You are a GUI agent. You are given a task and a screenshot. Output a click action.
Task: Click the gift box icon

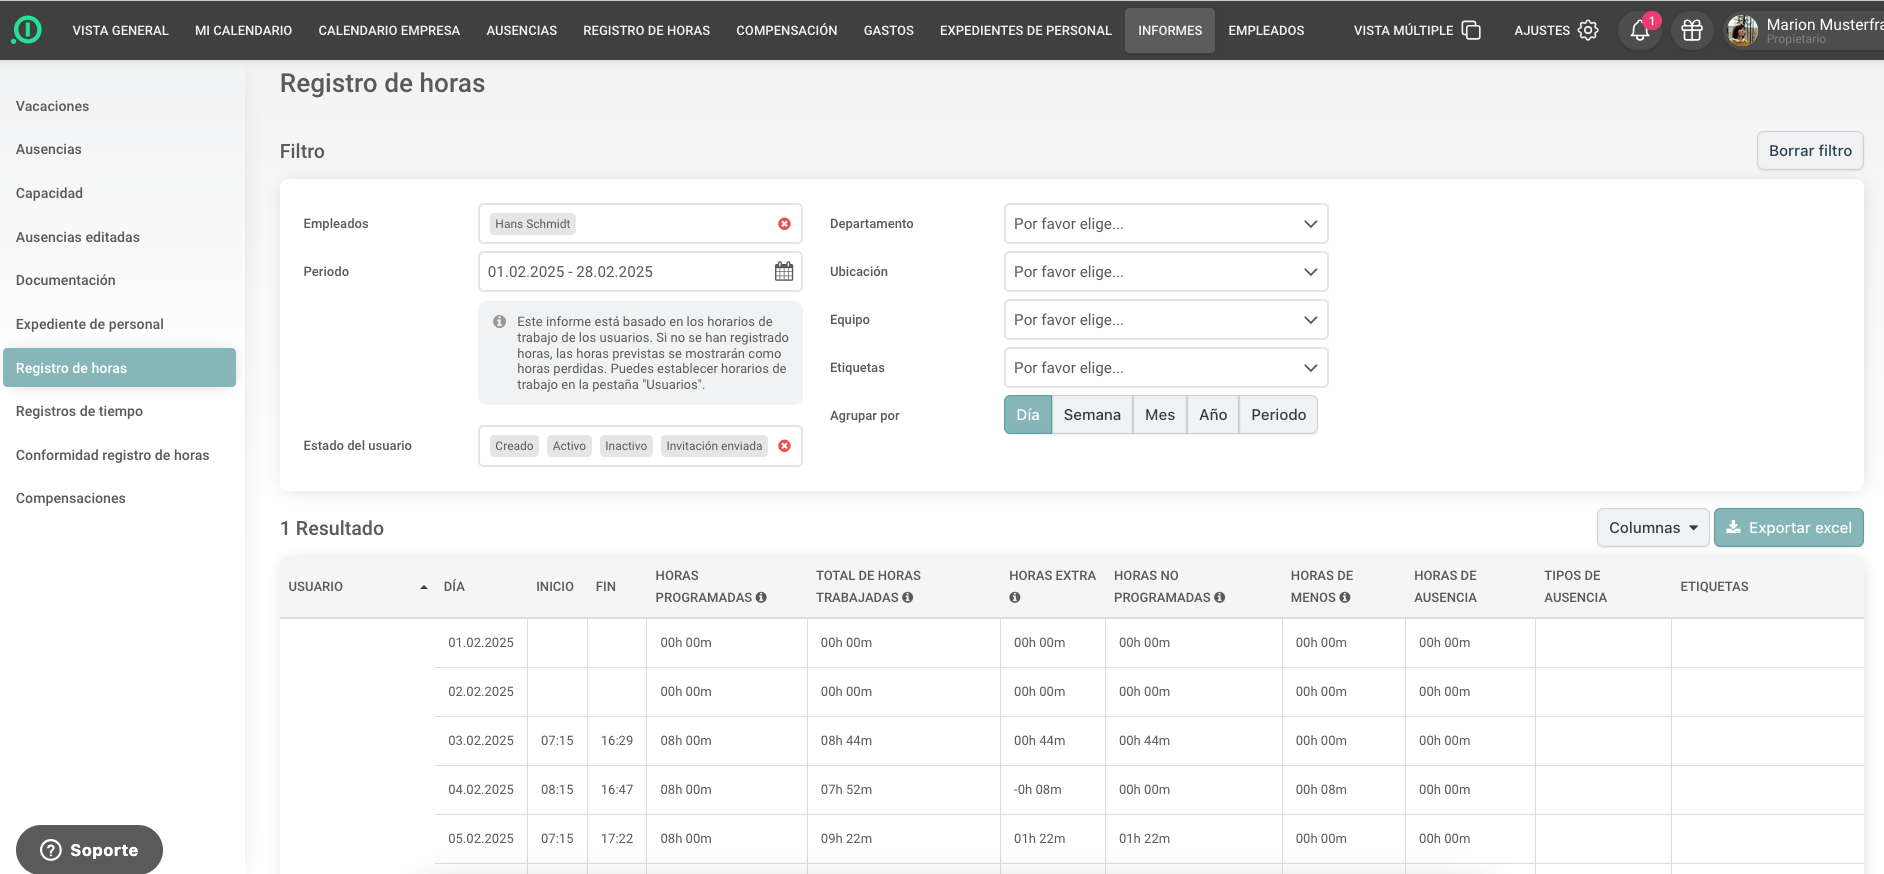click(x=1692, y=31)
